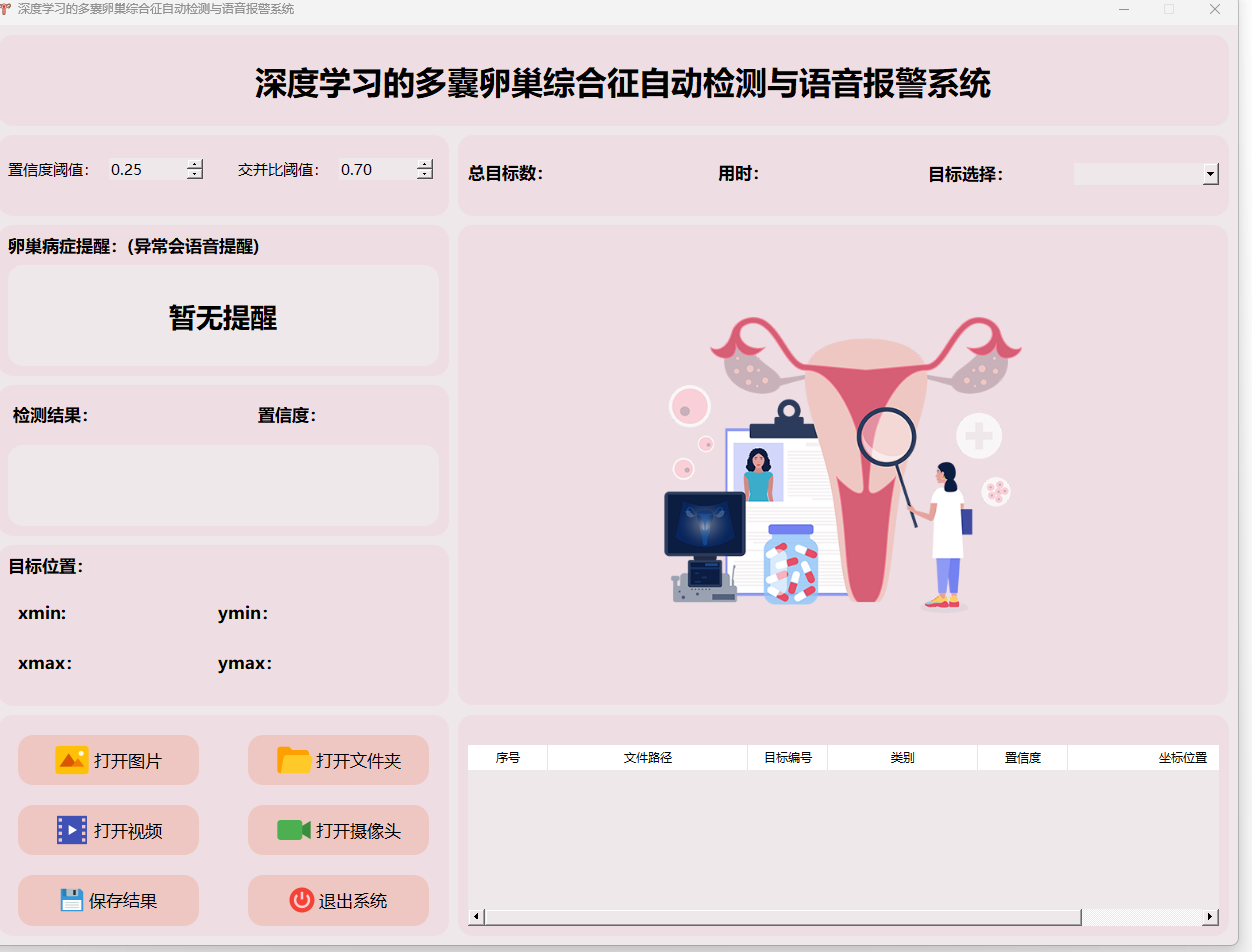Expand the 目标选择 dropdown arrow
The width and height of the screenshot is (1252, 952).
[1211, 174]
